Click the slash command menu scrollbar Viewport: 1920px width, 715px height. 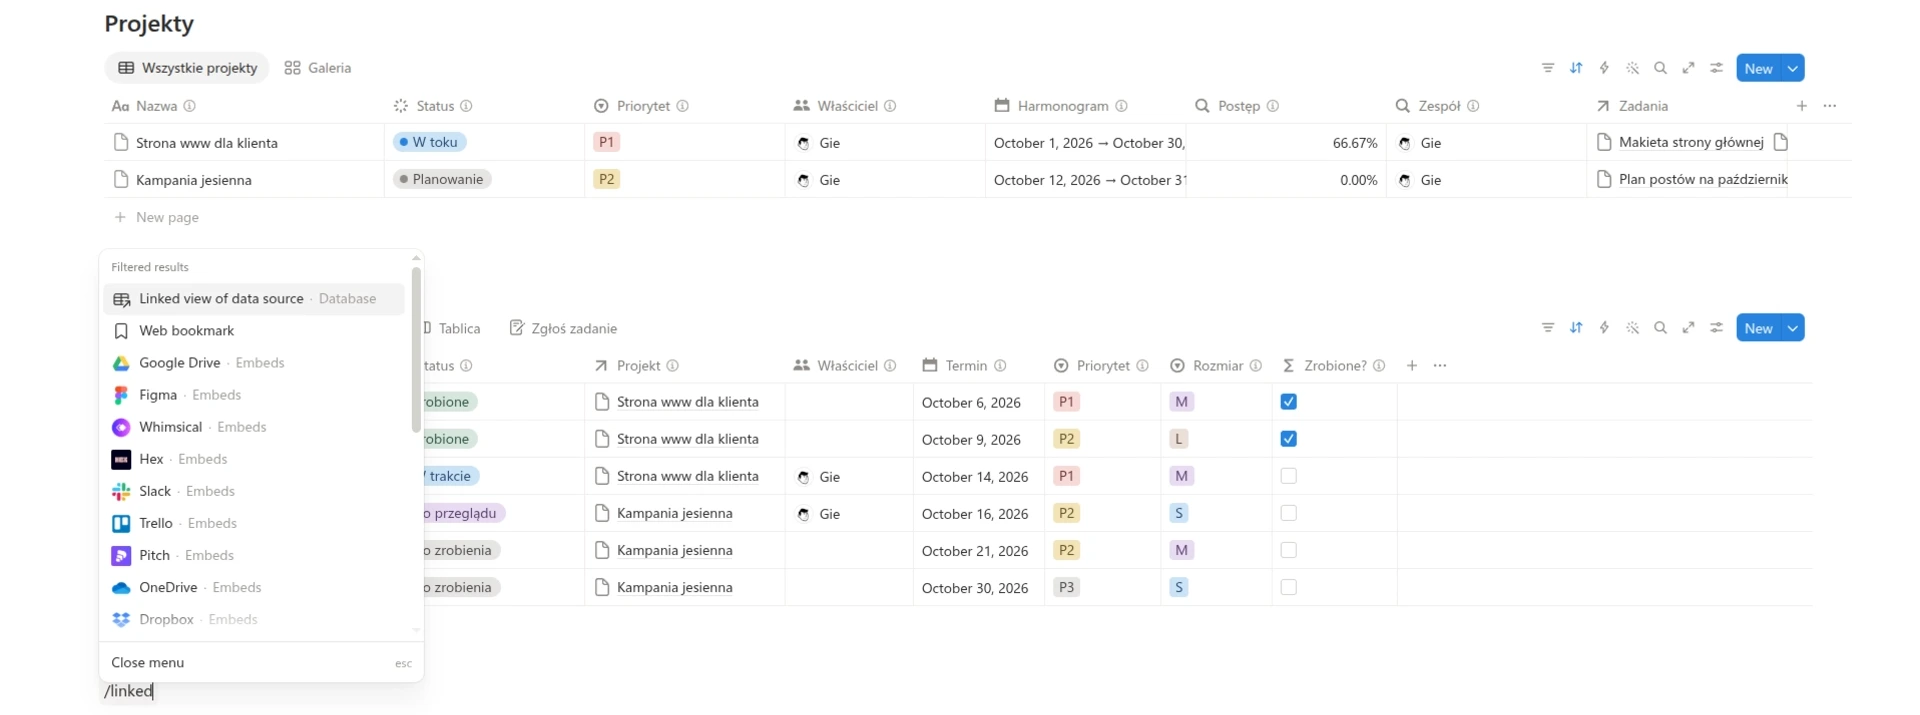point(416,350)
